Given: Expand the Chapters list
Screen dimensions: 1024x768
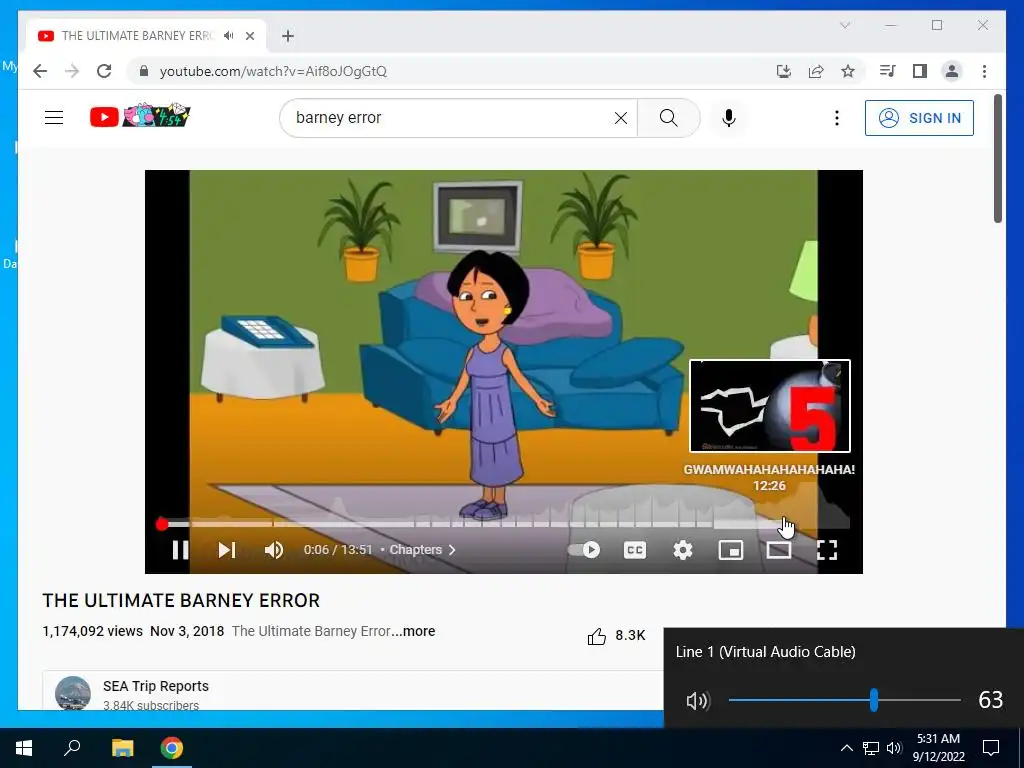Looking at the screenshot, I should pyautogui.click(x=423, y=550).
